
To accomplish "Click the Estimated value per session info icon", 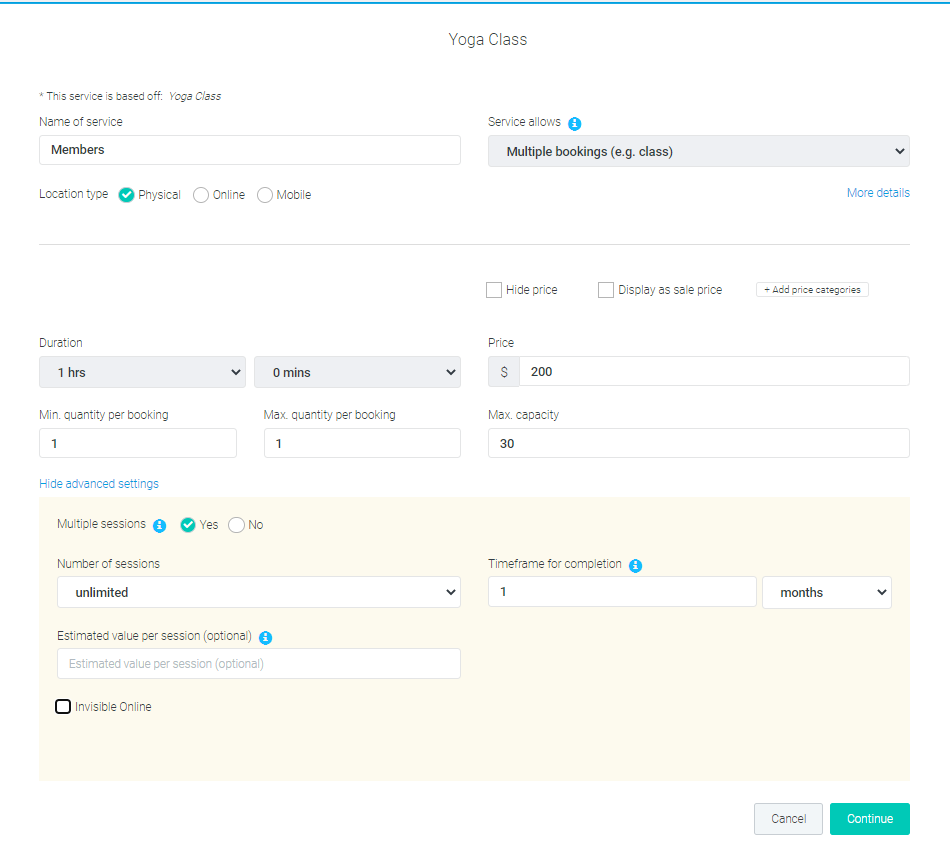I will [265, 636].
